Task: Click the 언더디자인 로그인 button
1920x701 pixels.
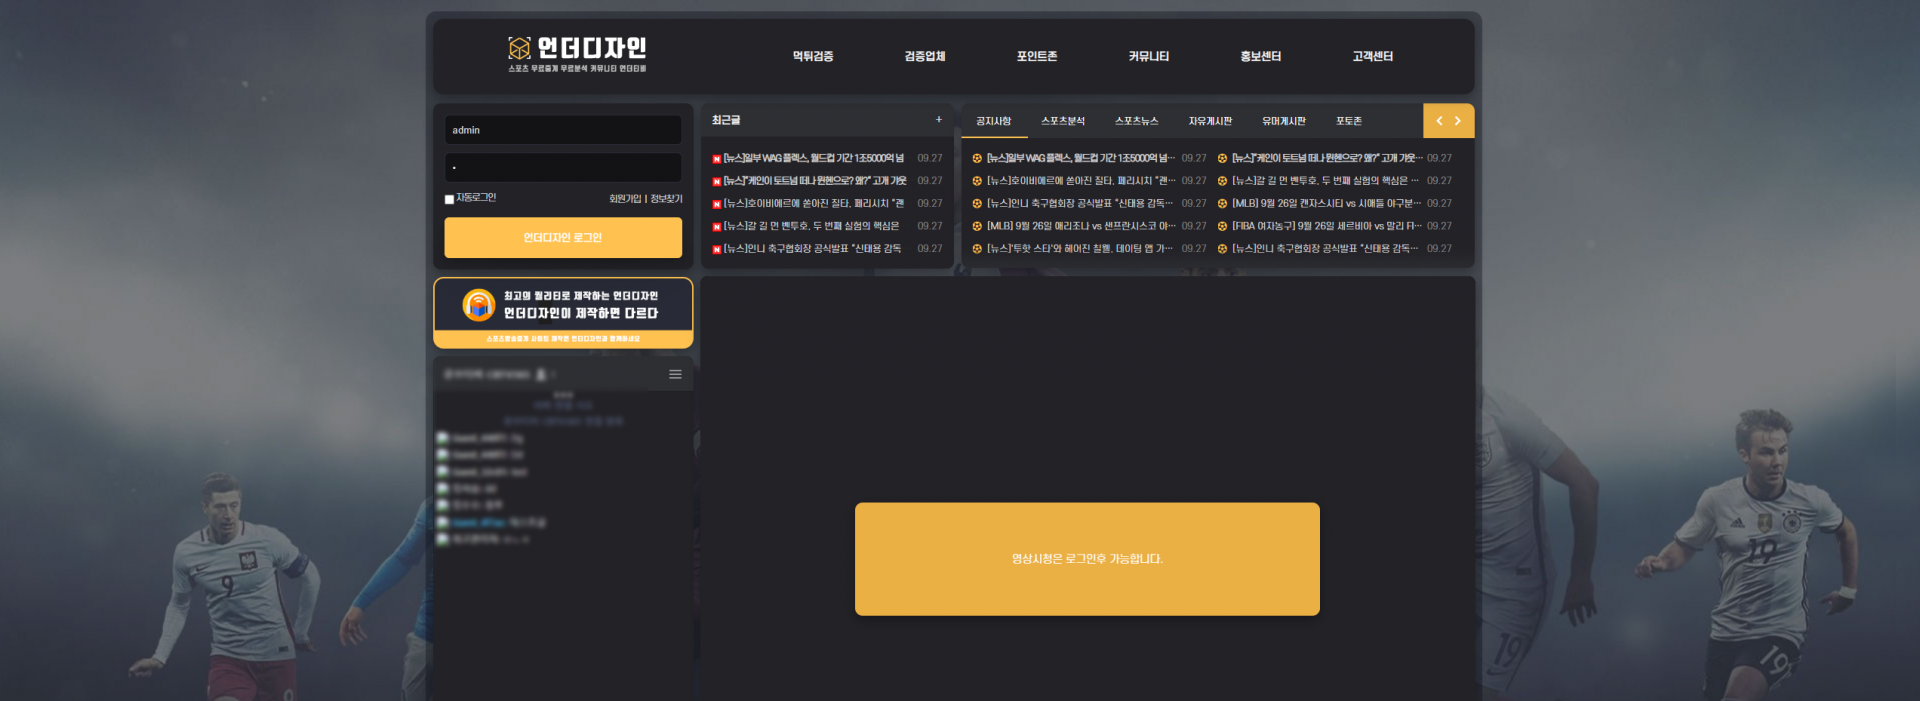Action: (x=563, y=238)
